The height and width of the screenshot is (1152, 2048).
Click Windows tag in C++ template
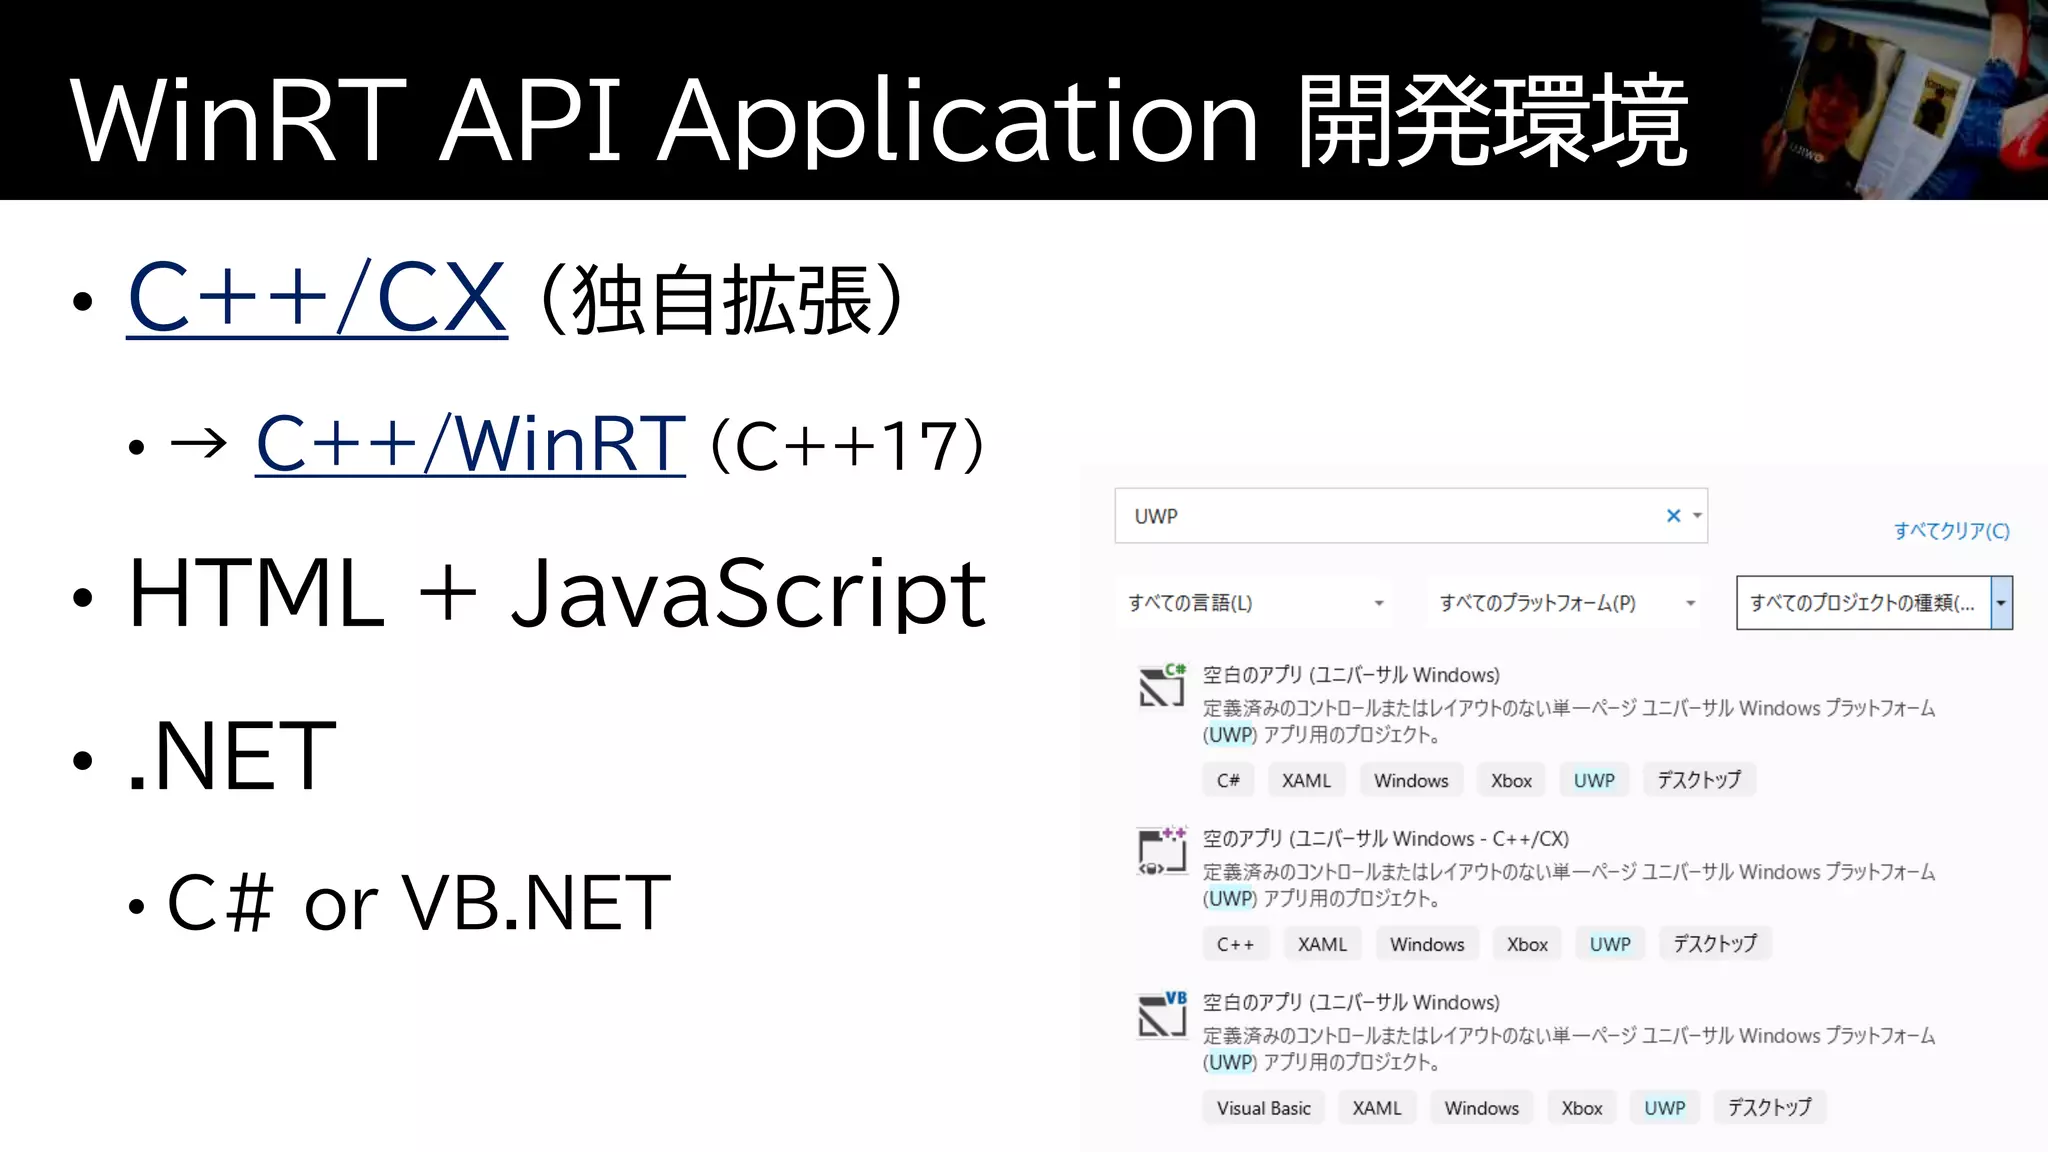tap(1427, 944)
